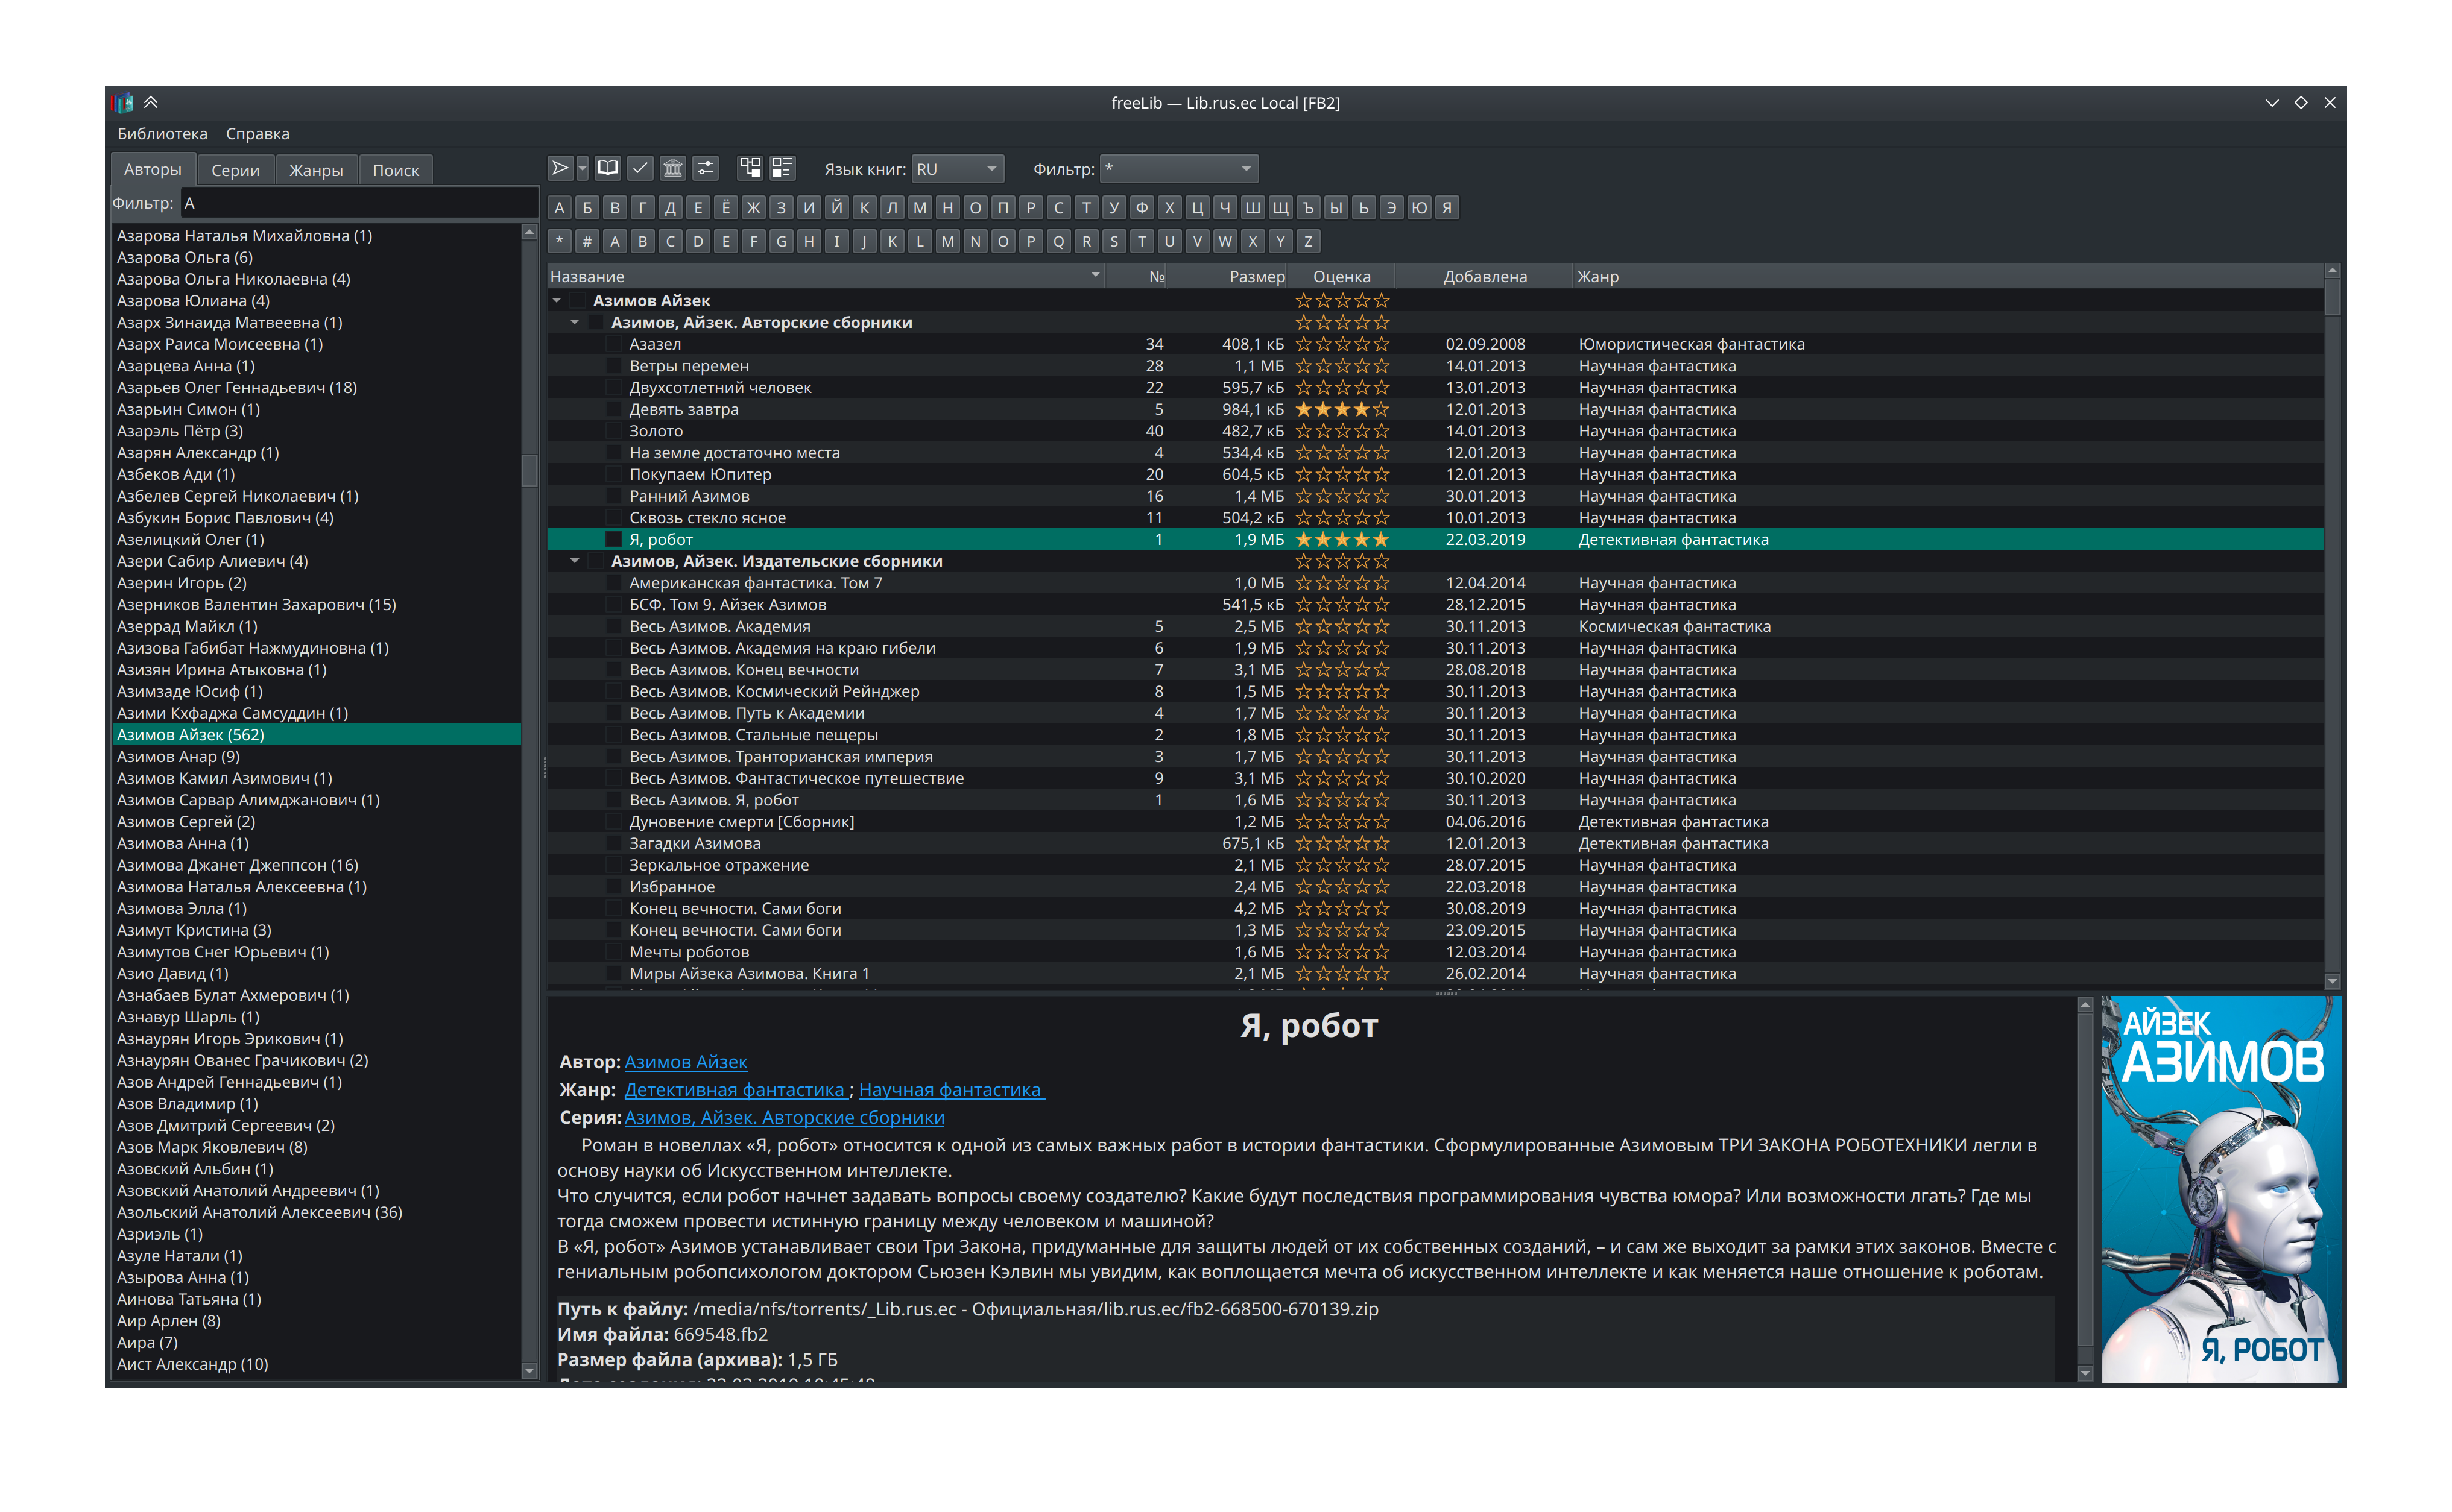The image size is (2452, 1512).
Task: Set five-star rating on Золото
Action: (1381, 431)
